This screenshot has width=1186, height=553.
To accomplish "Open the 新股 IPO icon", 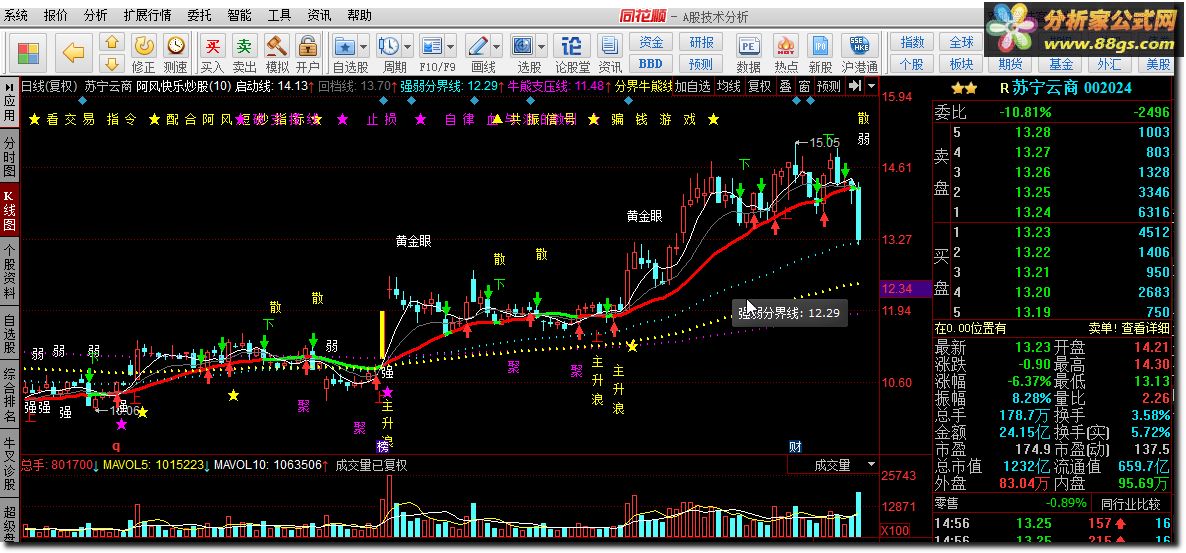I will pyautogui.click(x=819, y=46).
